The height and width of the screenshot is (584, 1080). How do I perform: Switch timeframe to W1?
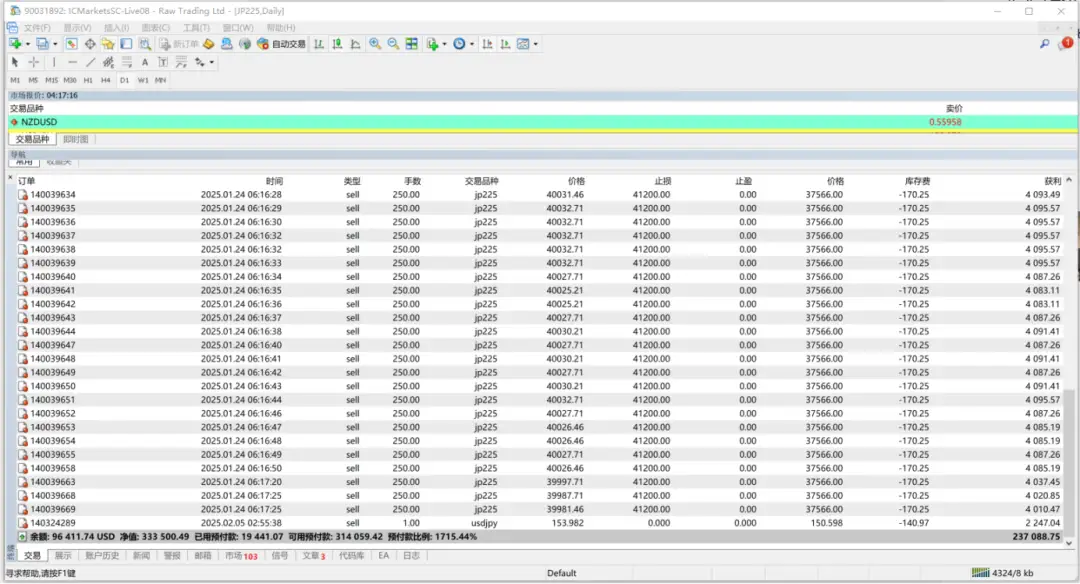(x=143, y=80)
